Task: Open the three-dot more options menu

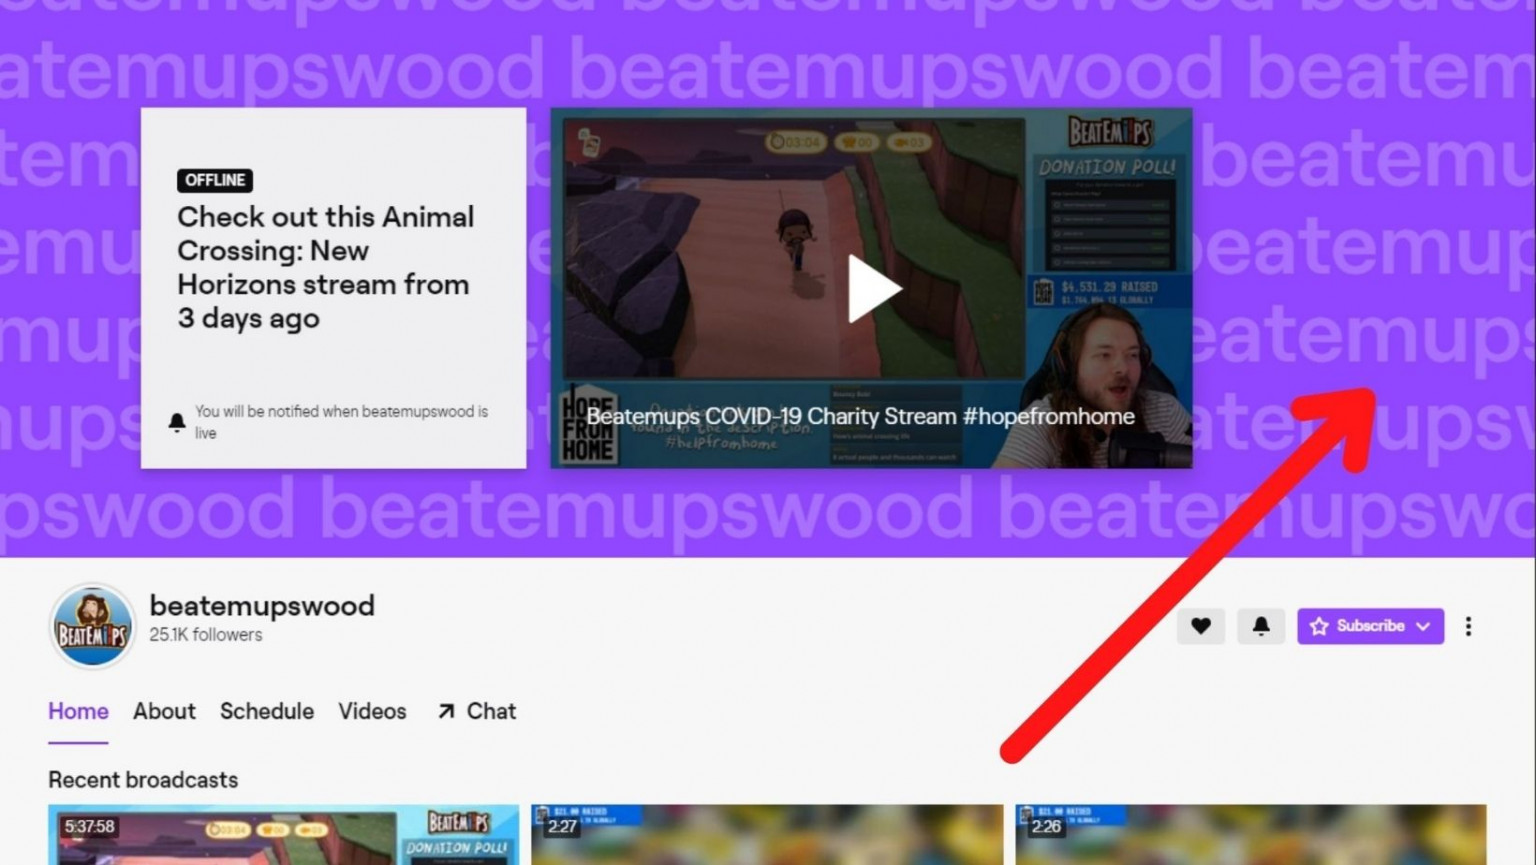Action: click(x=1468, y=626)
